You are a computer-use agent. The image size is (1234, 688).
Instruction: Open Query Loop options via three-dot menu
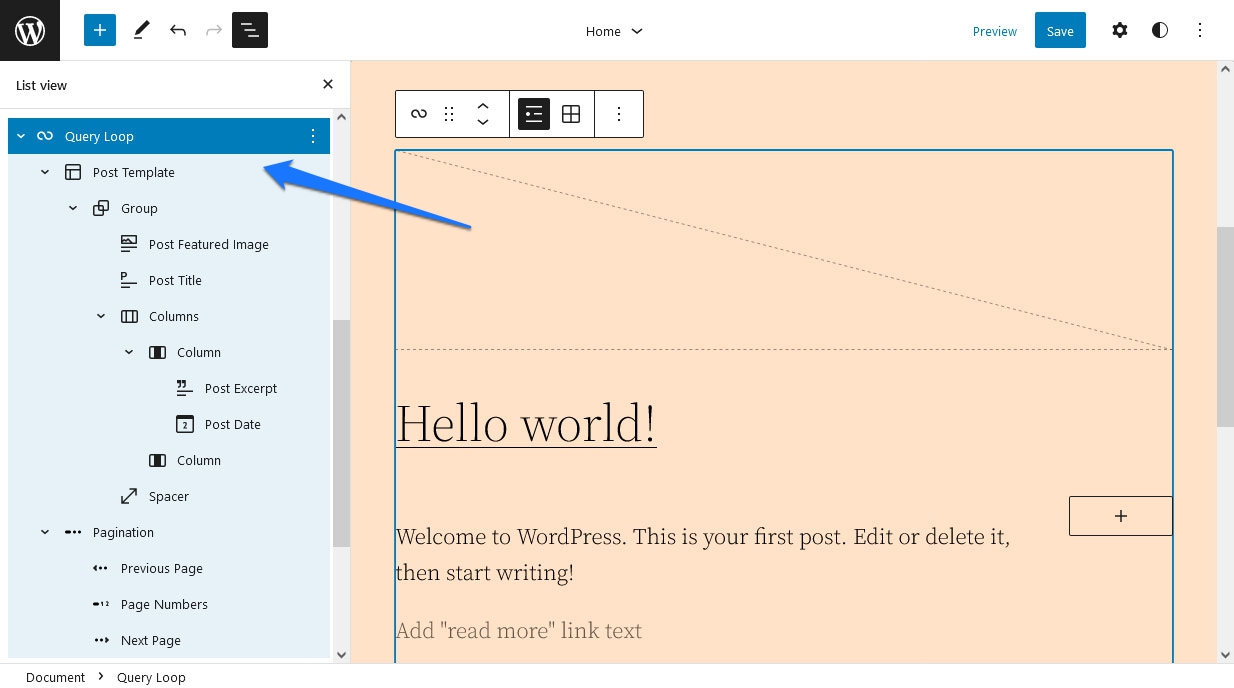tap(313, 136)
